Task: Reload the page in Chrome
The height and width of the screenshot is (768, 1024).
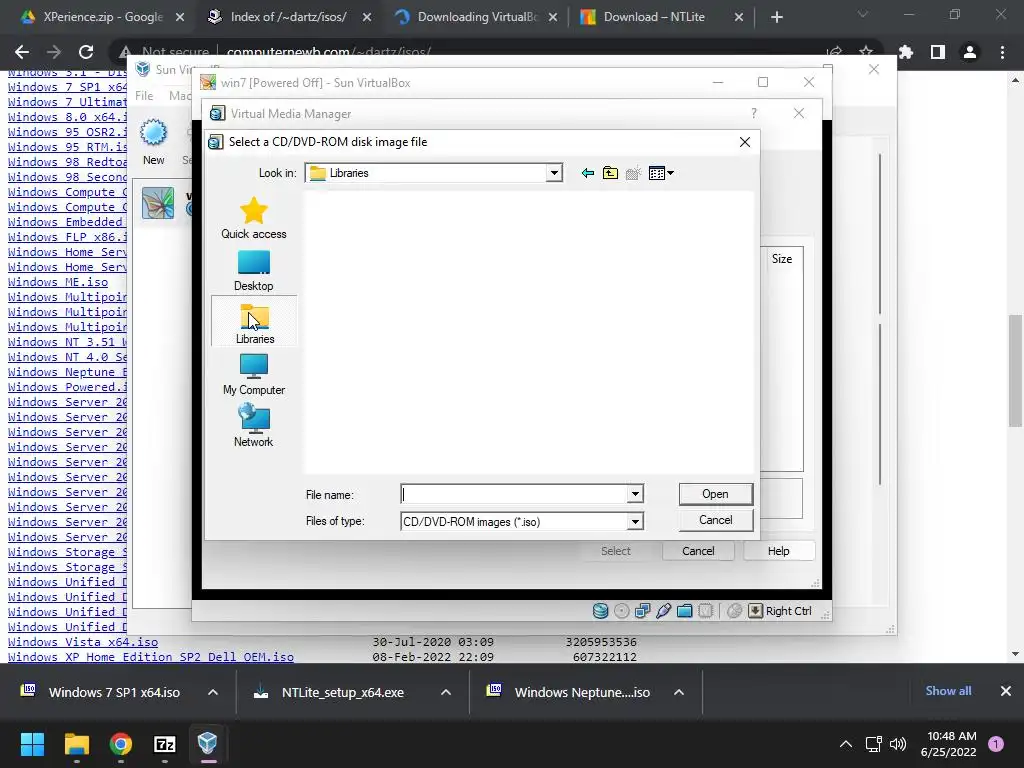Action: point(86,52)
